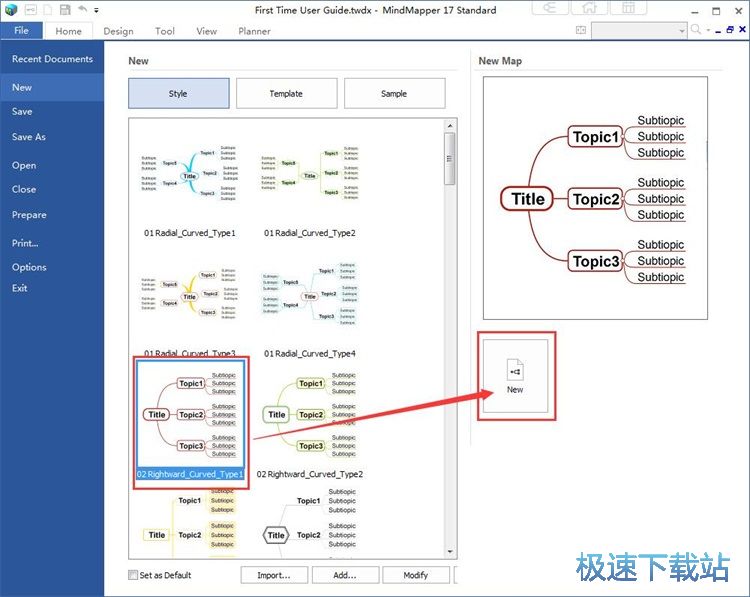The image size is (750, 597).
Task: Click Save in the File sidebar
Action: (52, 111)
